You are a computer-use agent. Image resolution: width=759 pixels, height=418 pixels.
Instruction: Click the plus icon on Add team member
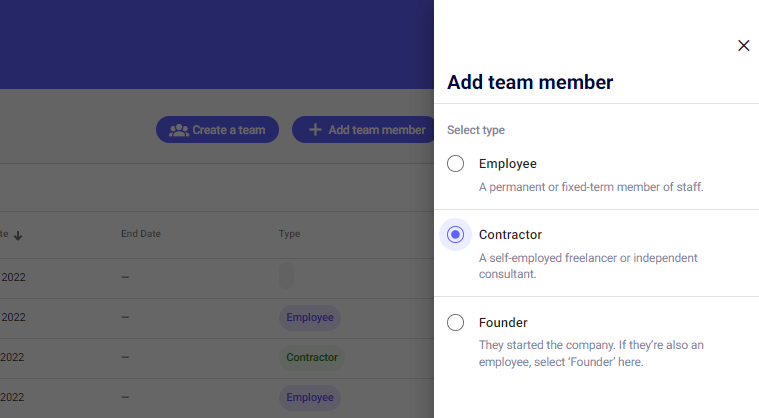(315, 130)
